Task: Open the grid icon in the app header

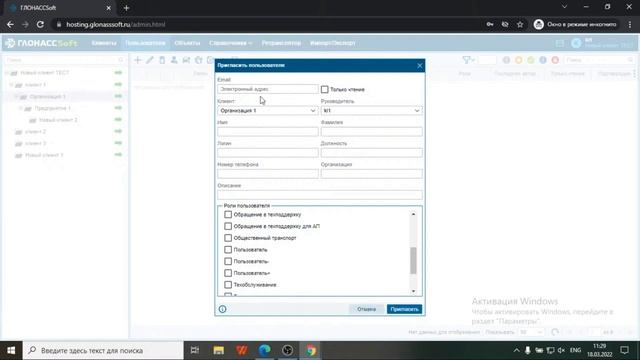Action: 560,43
